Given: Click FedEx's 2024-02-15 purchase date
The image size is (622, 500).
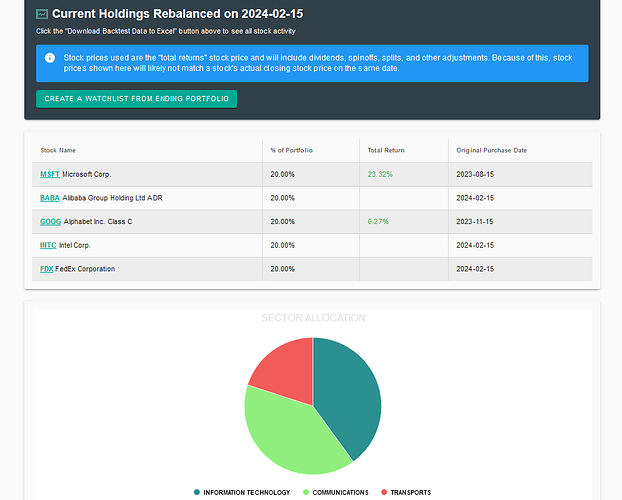Looking at the screenshot, I should click(475, 269).
